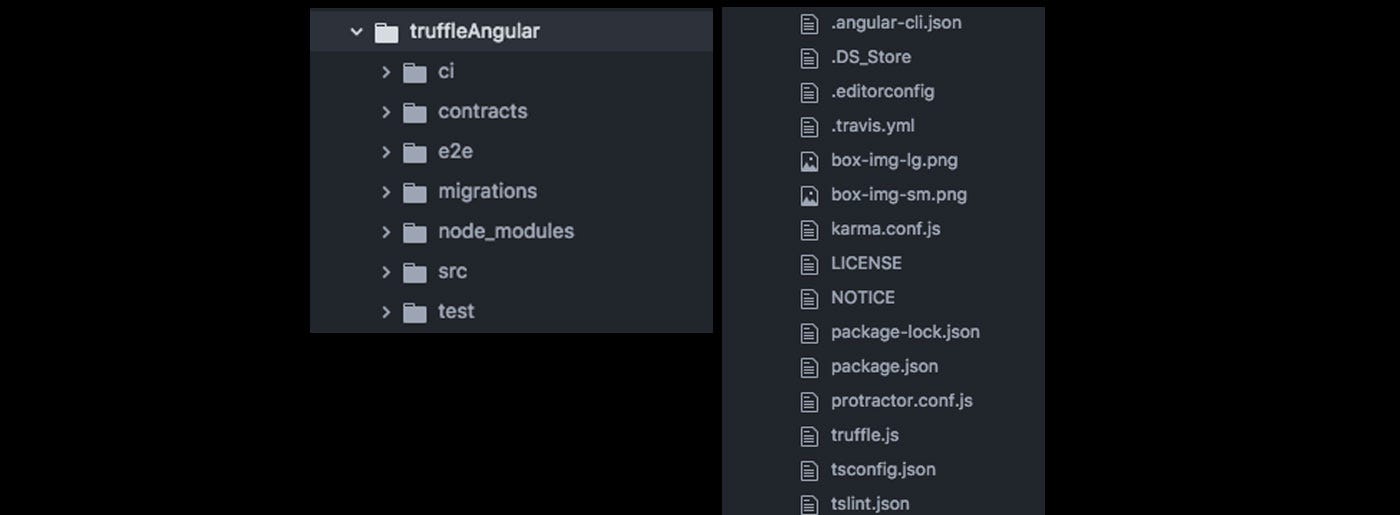Click the e2e folder icon
1400x515 pixels.
[415, 152]
